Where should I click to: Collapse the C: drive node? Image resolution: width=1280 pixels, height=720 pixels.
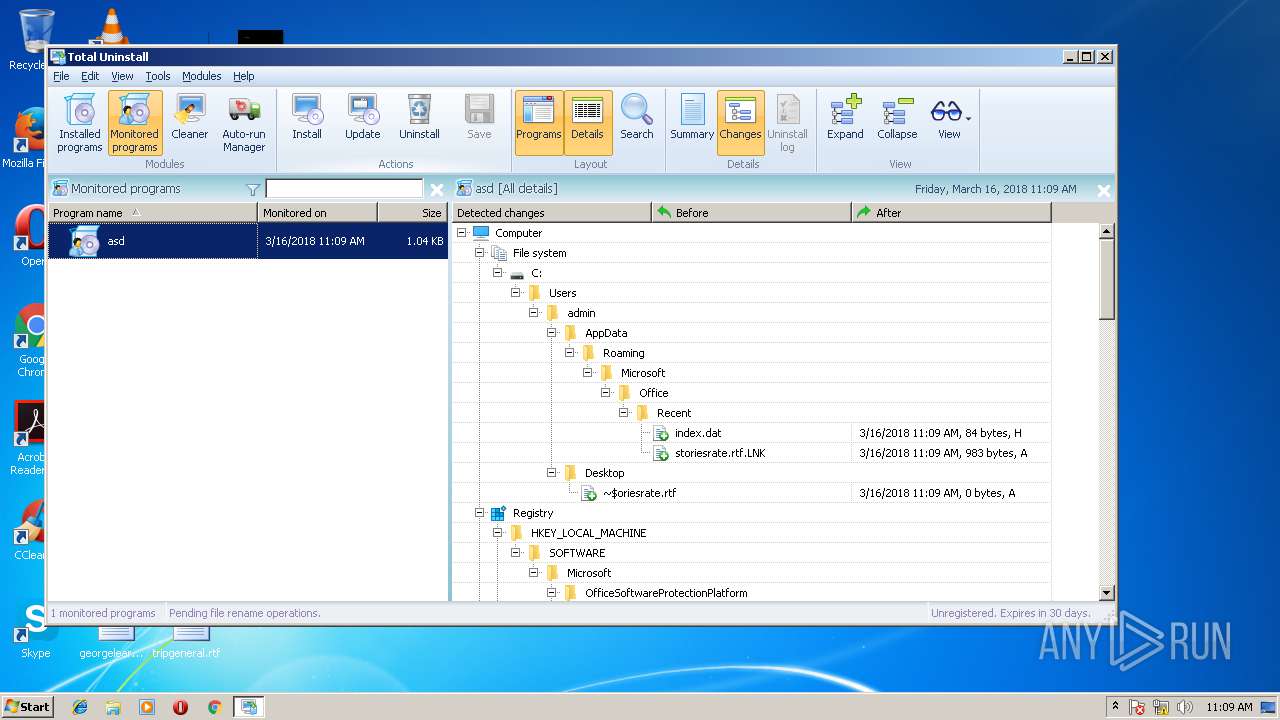click(498, 273)
